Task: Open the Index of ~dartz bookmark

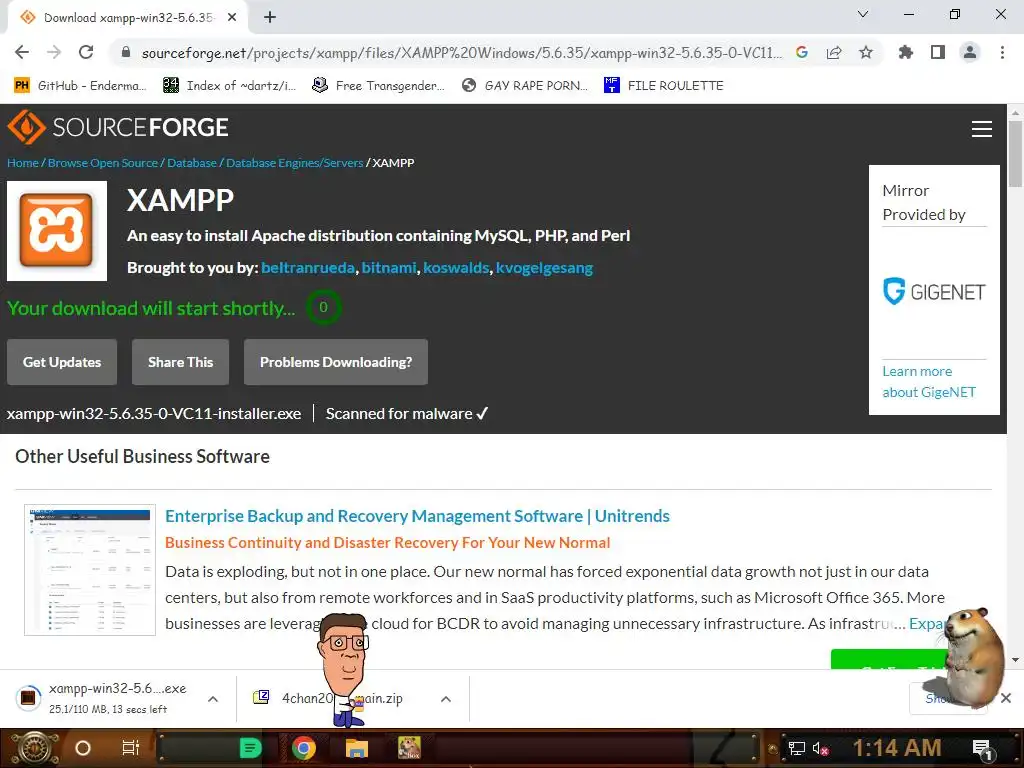Action: coord(229,86)
